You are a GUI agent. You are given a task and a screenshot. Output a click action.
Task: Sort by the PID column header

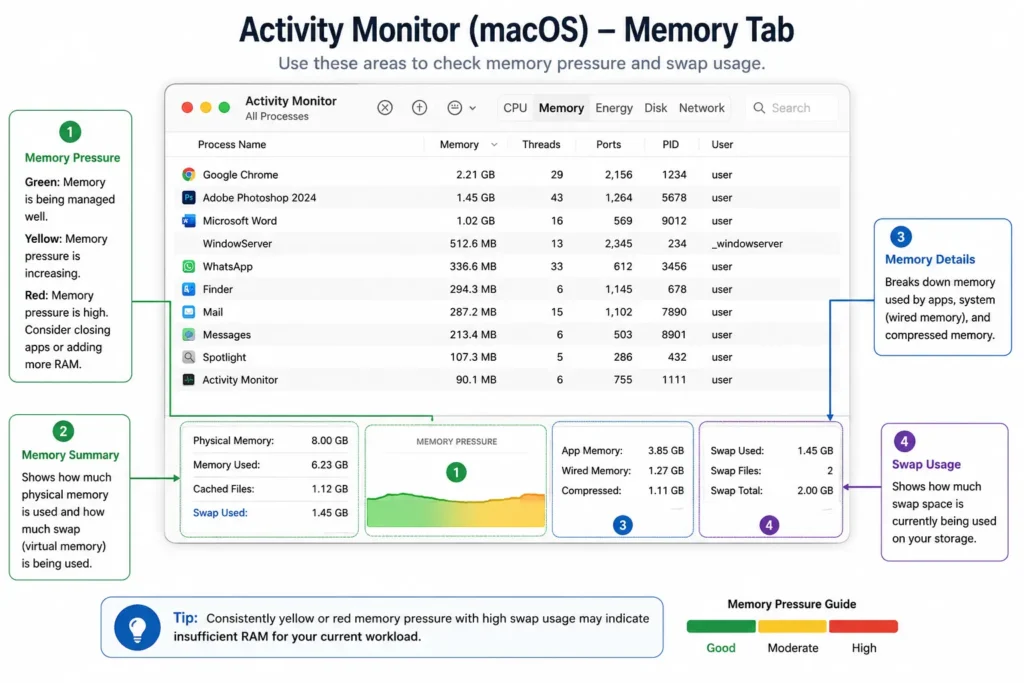[x=671, y=144]
